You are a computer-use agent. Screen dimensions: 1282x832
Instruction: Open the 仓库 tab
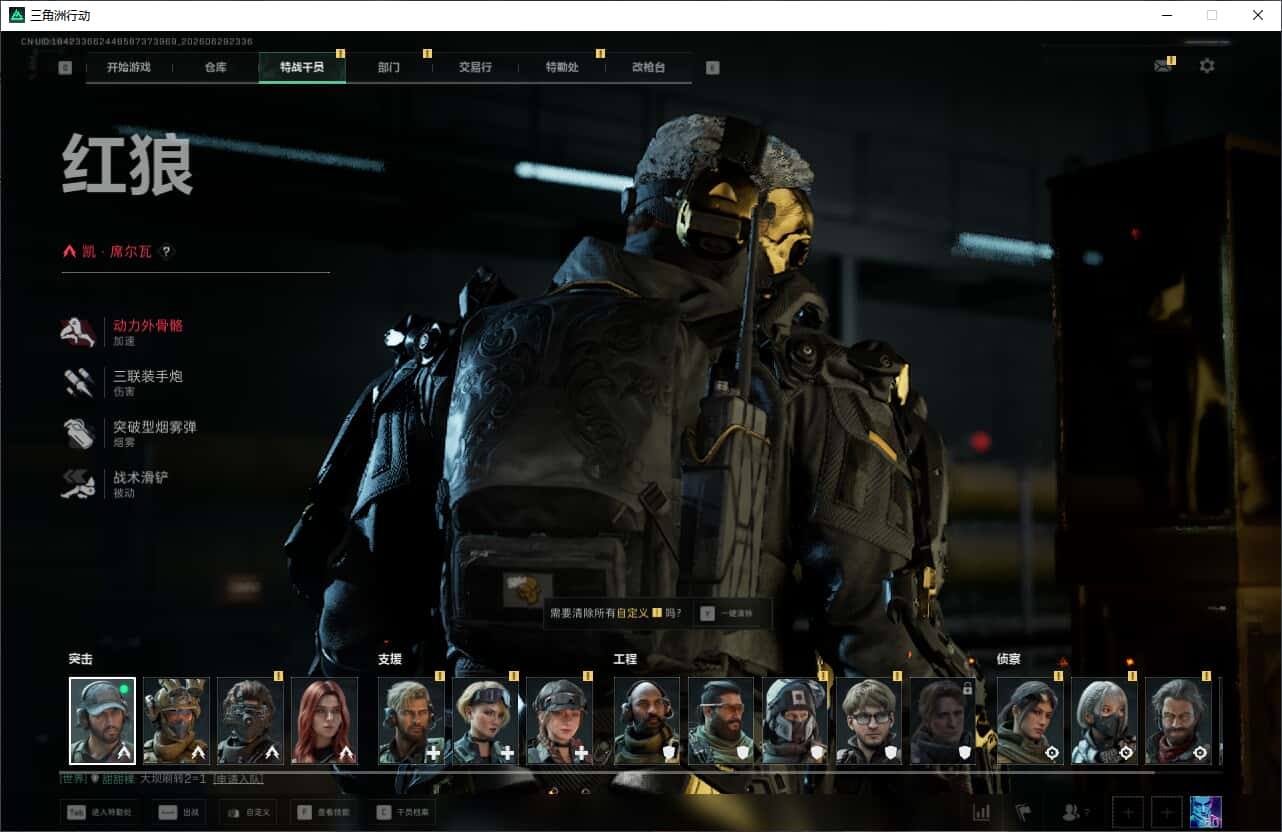(x=215, y=68)
